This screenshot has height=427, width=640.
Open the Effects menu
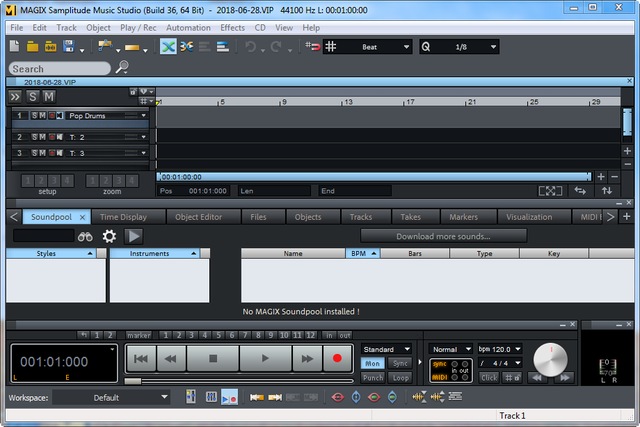click(x=232, y=27)
